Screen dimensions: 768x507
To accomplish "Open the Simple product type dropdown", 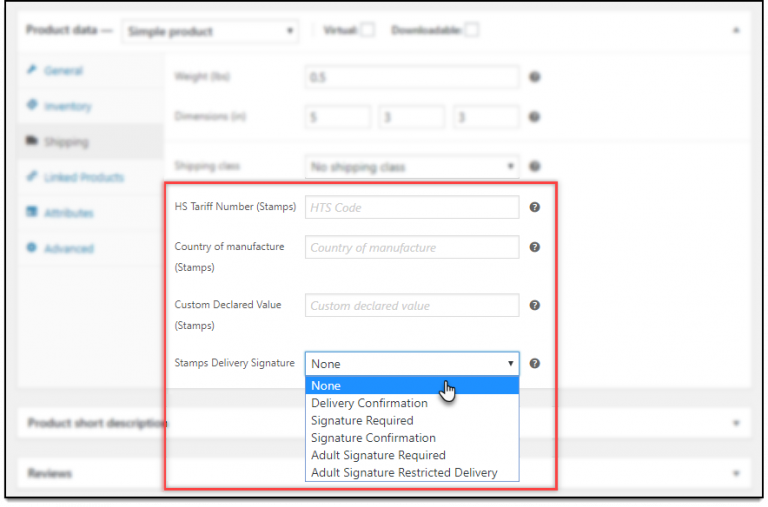I will coord(209,31).
